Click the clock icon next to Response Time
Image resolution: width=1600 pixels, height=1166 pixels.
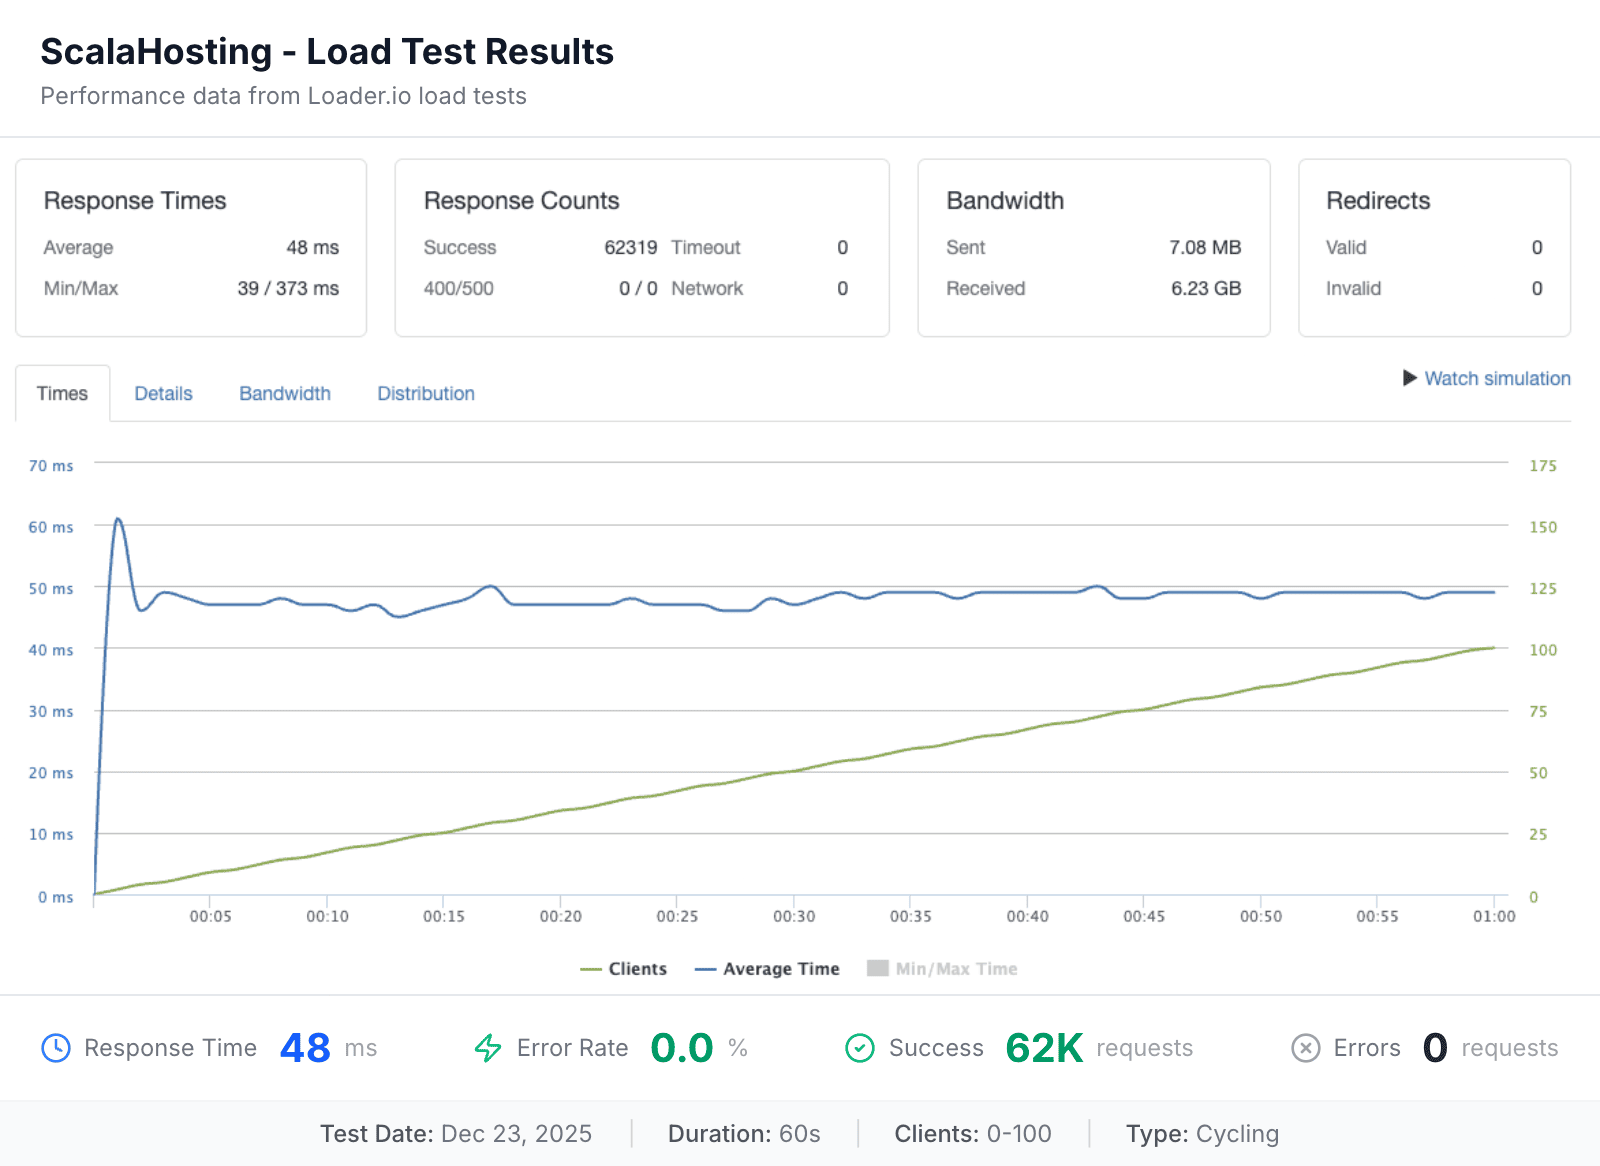tap(57, 1048)
